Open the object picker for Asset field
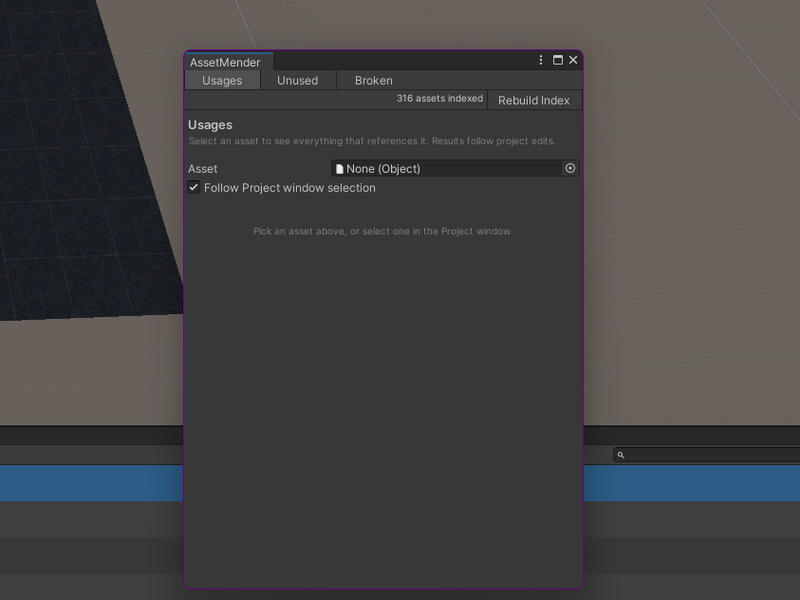The image size is (800, 600). click(570, 168)
